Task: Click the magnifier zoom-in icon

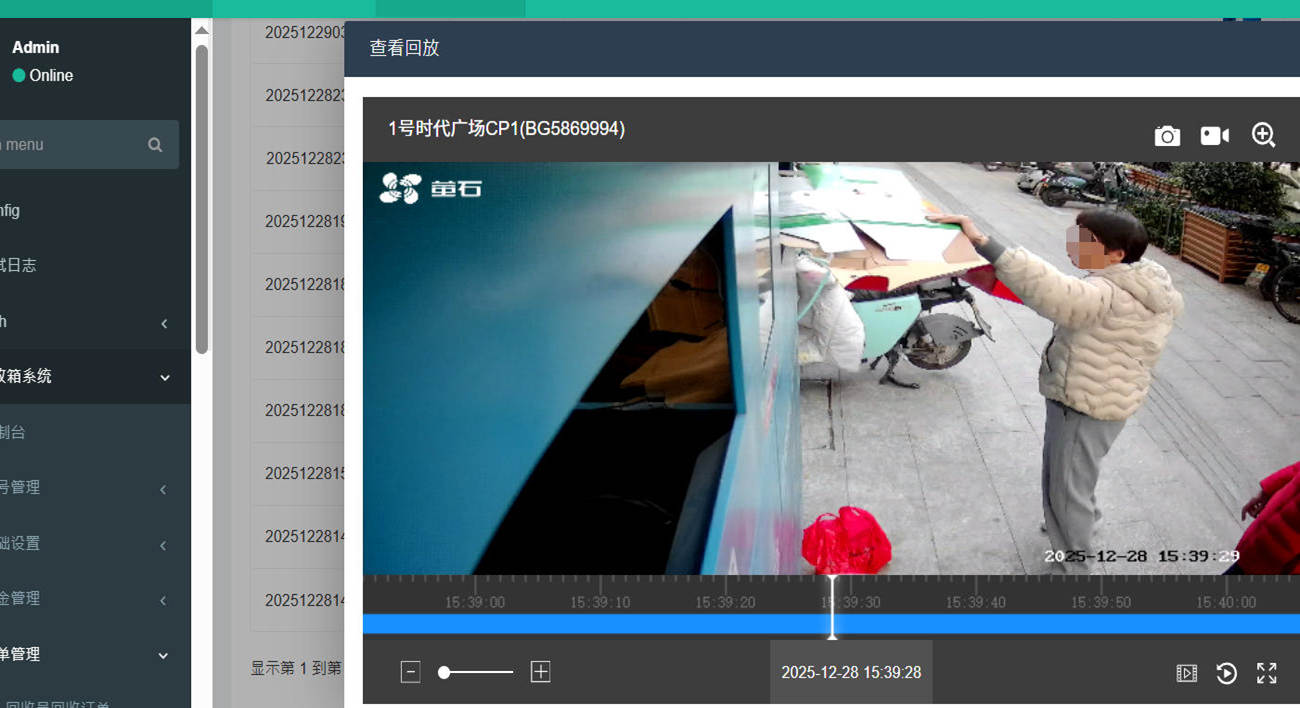Action: pos(1263,135)
